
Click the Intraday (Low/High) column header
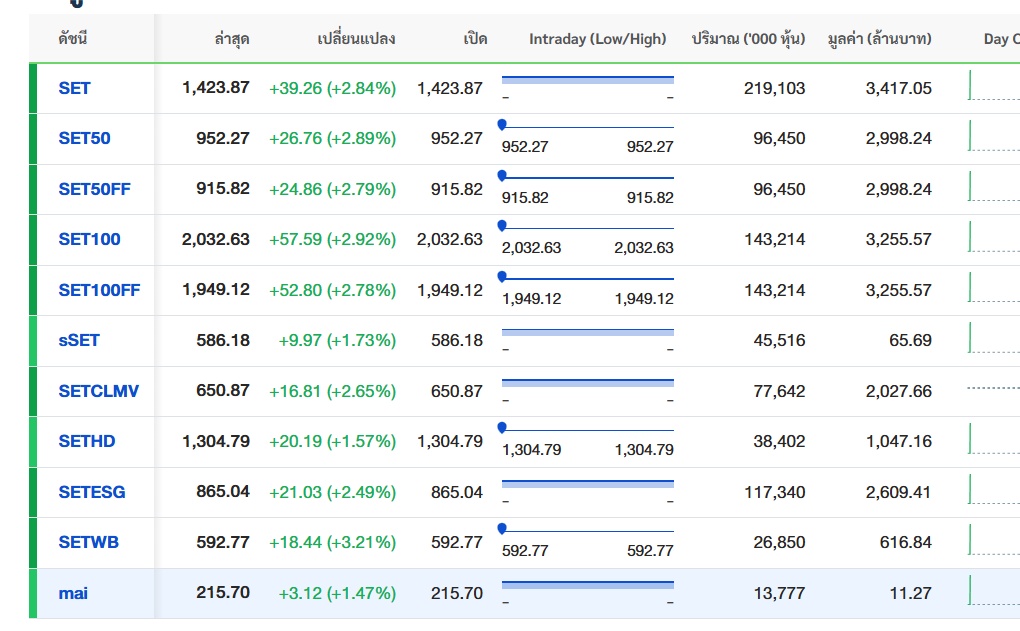point(597,39)
